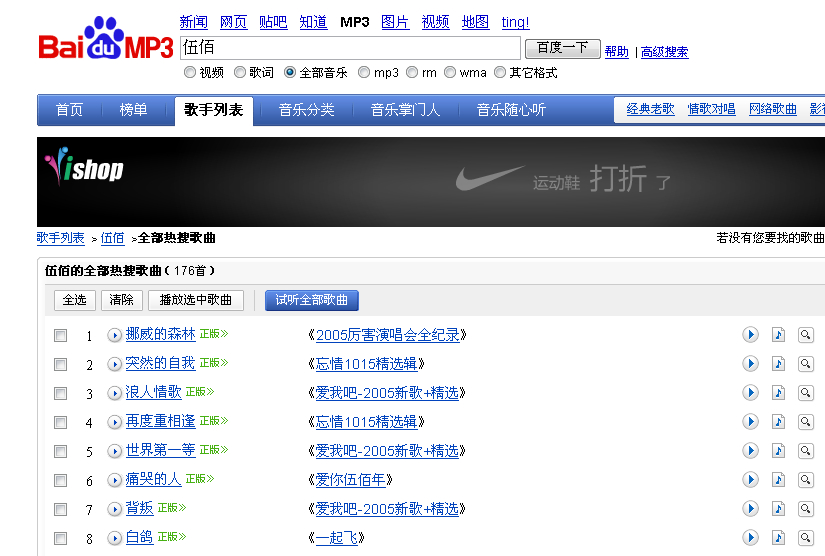Select the wma format radio button

(450, 72)
